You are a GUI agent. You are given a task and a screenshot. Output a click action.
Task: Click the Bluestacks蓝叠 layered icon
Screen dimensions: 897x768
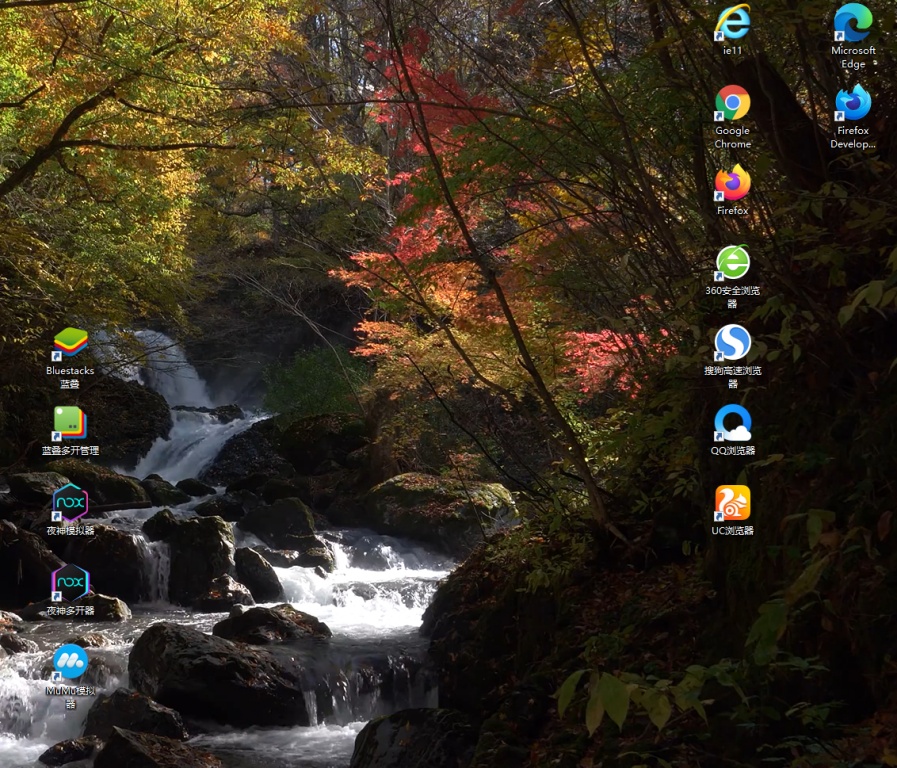[x=70, y=343]
